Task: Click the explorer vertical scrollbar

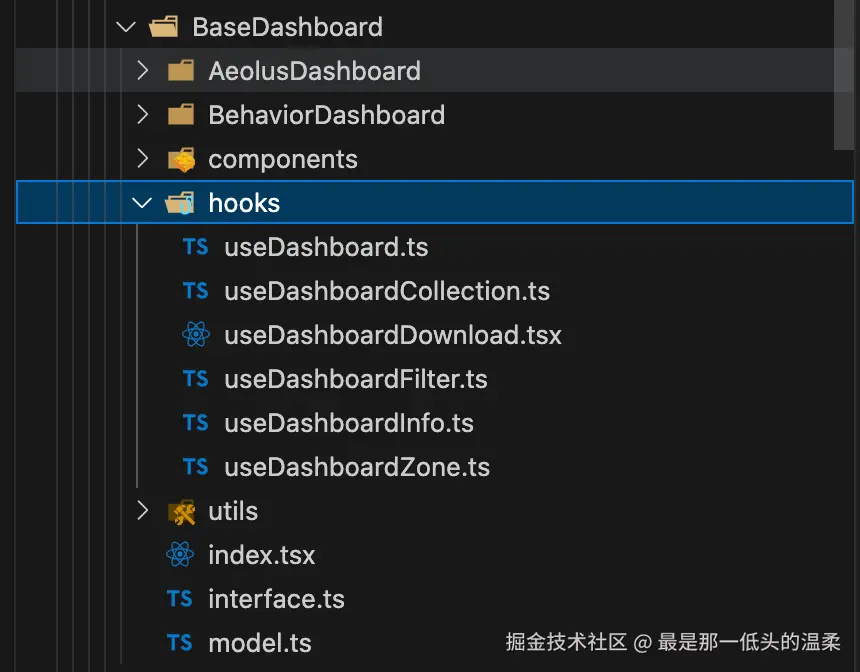Action: coord(844,75)
